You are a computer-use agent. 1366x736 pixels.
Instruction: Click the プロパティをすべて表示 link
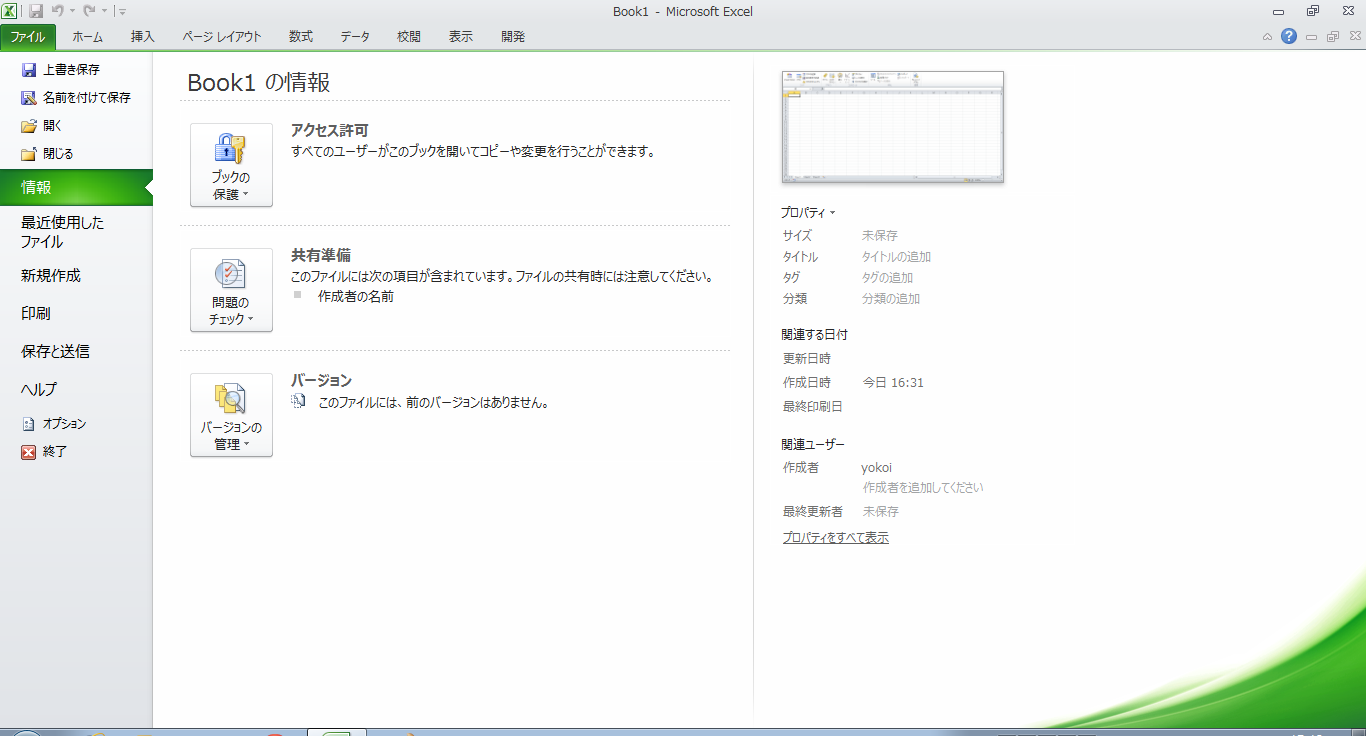(x=835, y=538)
